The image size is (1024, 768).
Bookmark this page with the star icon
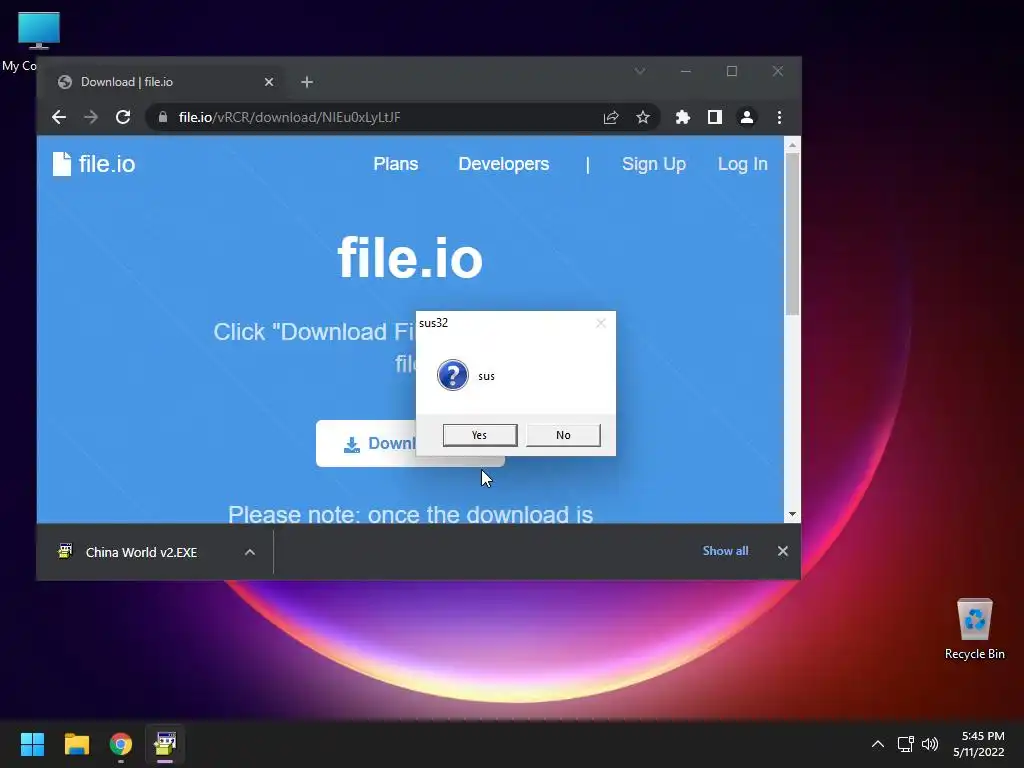click(x=643, y=118)
